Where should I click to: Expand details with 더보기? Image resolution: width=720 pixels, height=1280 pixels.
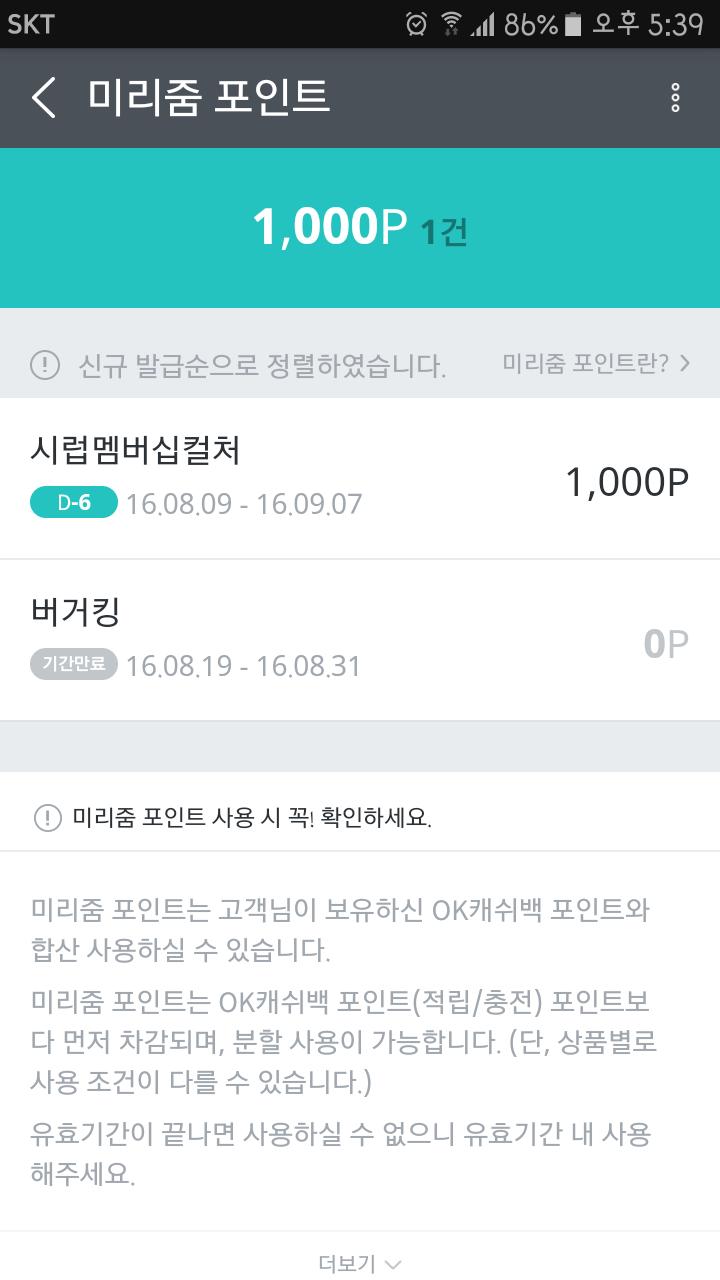tap(360, 1264)
